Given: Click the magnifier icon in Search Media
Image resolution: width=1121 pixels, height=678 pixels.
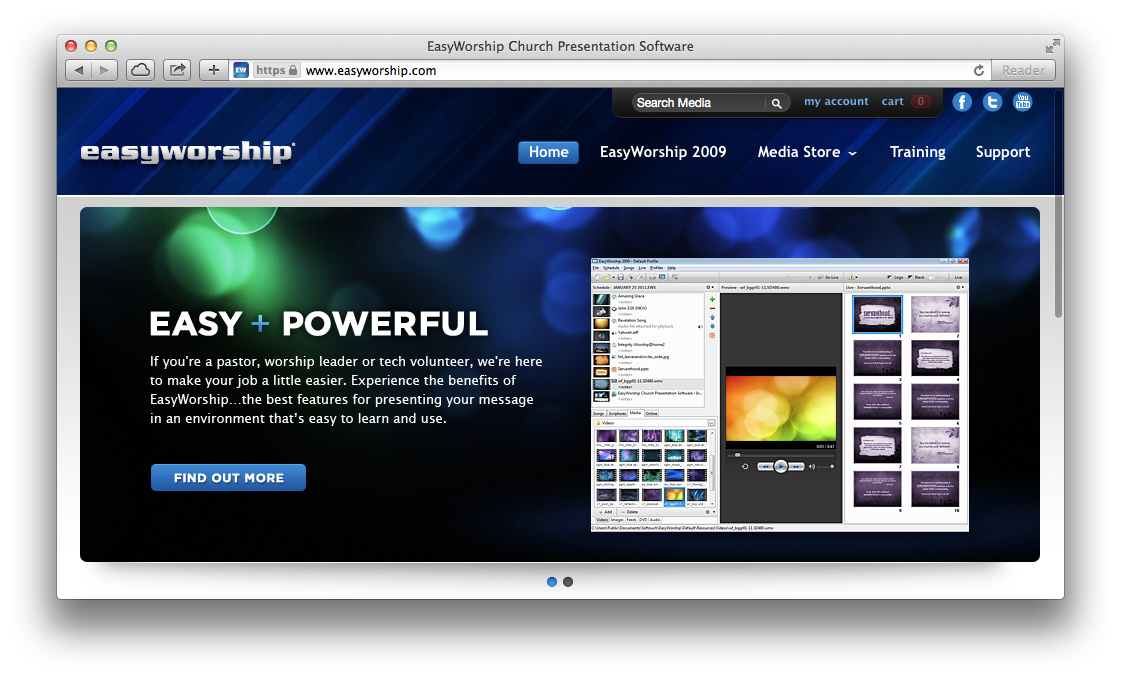Looking at the screenshot, I should (x=776, y=103).
